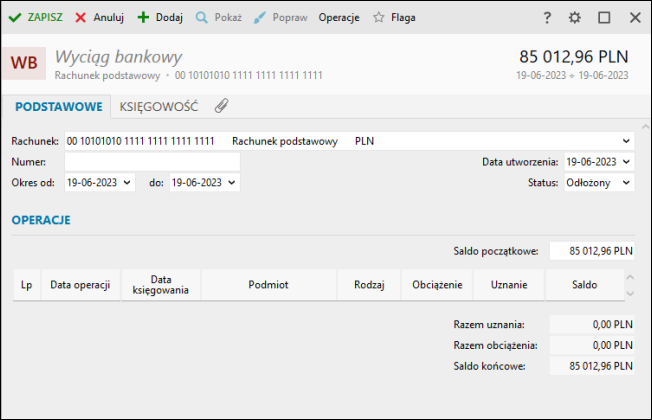Click the Podmiot column header

click(x=268, y=285)
